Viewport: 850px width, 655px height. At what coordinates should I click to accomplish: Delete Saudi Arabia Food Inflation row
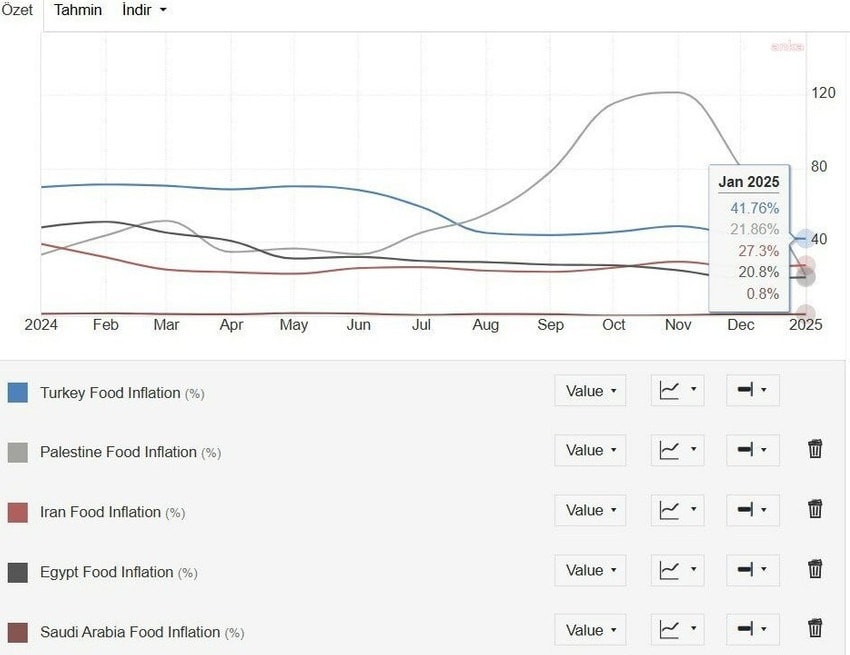click(x=815, y=630)
